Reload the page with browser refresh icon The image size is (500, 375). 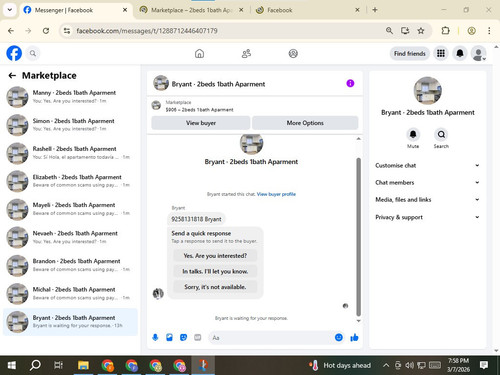pyautogui.click(x=46, y=31)
